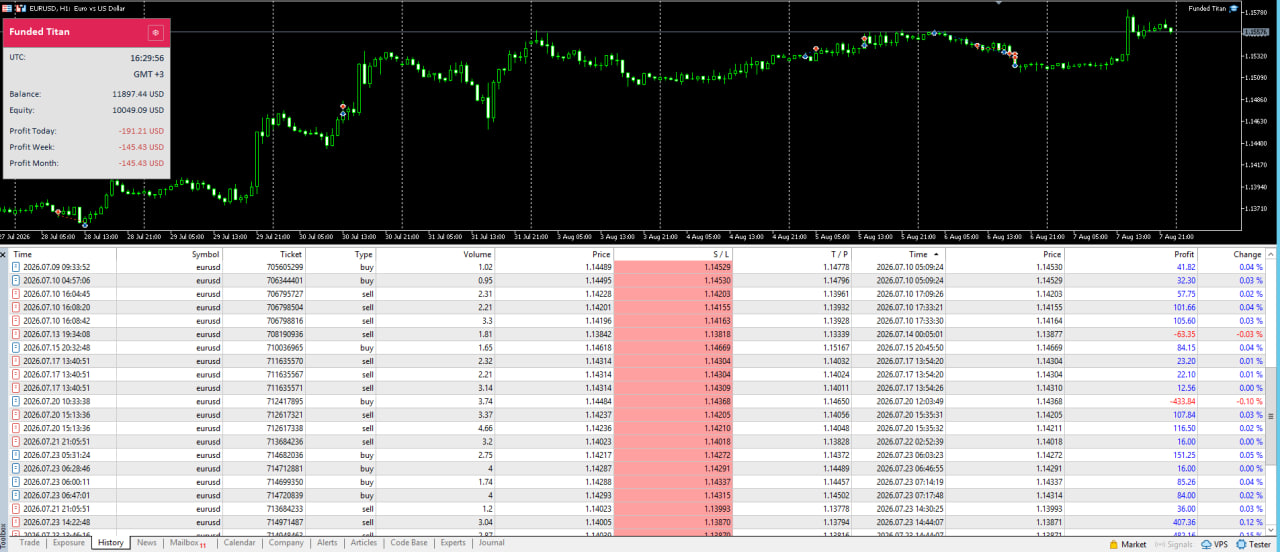Image resolution: width=1280 pixels, height=552 pixels.
Task: Click the UTC time 16:29:56
Action: tap(147, 58)
